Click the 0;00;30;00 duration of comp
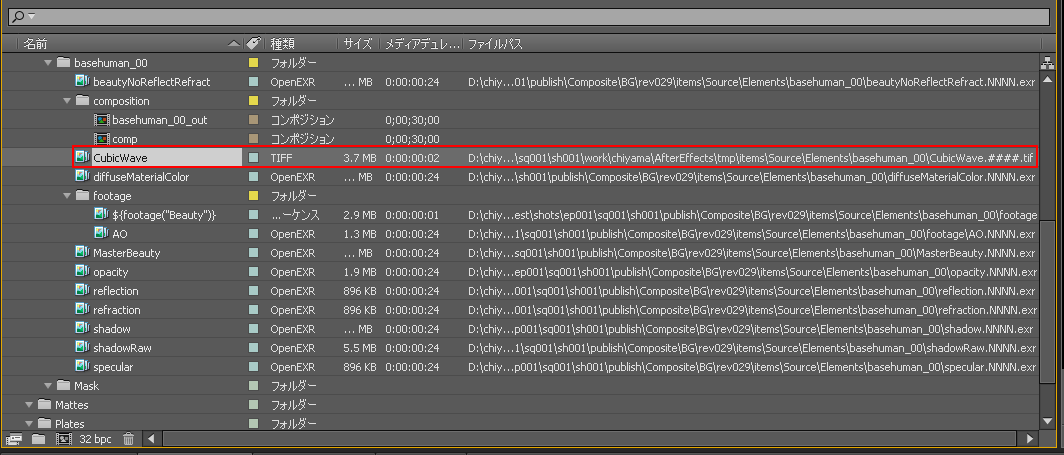Image resolution: width=1064 pixels, height=455 pixels. [413, 138]
